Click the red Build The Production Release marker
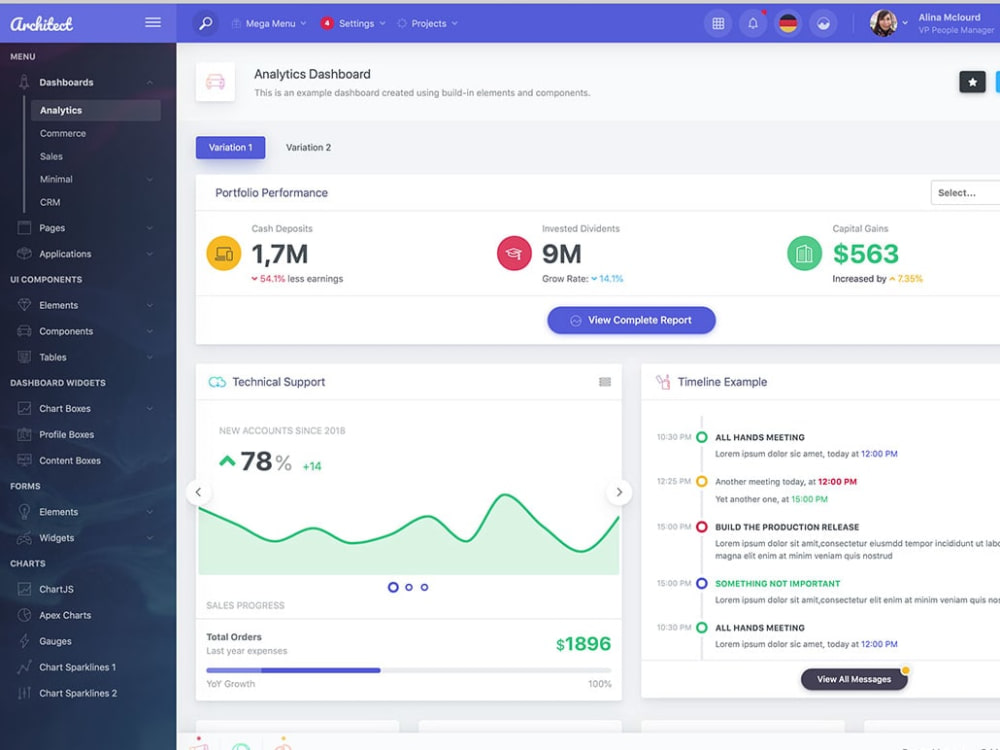Screen dimensions: 1000x750 [702, 527]
